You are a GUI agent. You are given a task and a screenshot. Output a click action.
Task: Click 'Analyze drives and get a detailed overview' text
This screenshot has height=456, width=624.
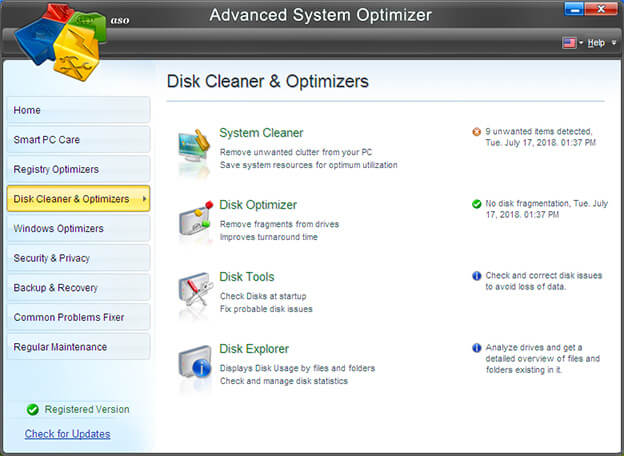[x=542, y=359]
